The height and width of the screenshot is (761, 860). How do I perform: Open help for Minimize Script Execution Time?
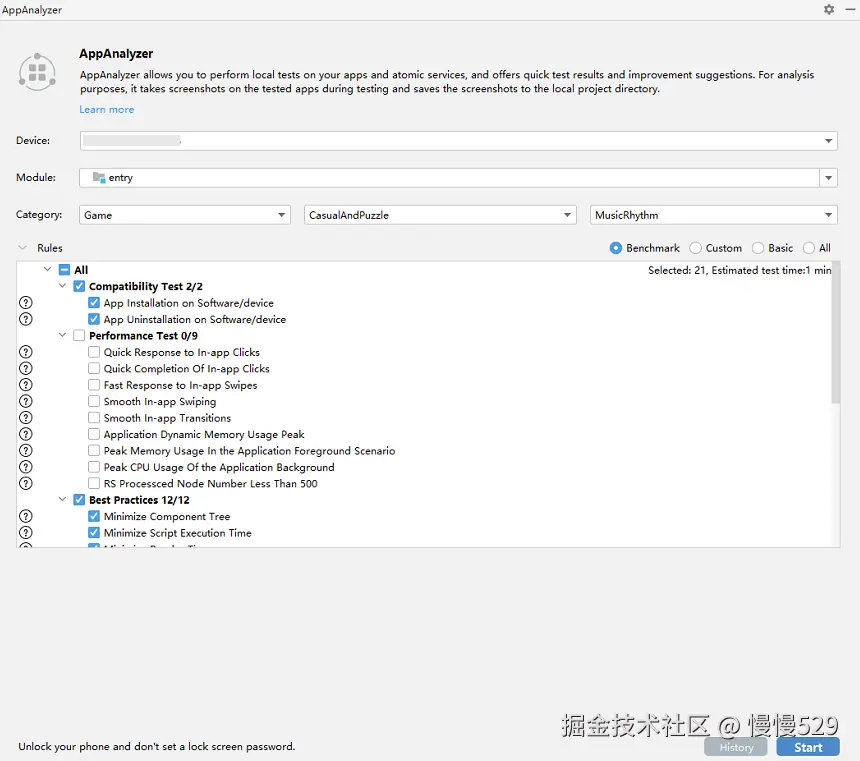(x=26, y=533)
